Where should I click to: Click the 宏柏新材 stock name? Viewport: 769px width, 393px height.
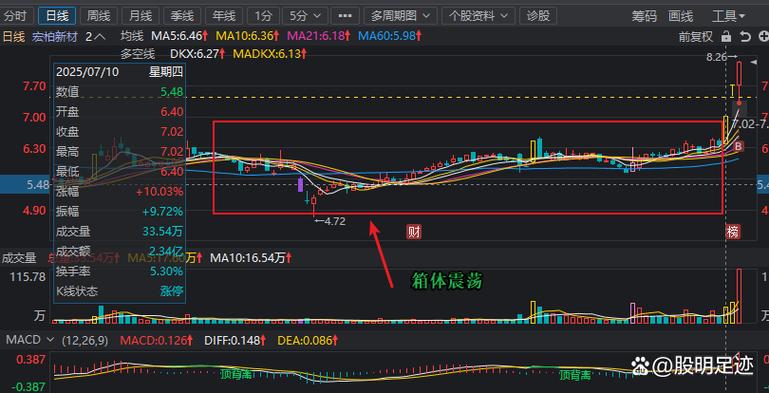coord(55,36)
